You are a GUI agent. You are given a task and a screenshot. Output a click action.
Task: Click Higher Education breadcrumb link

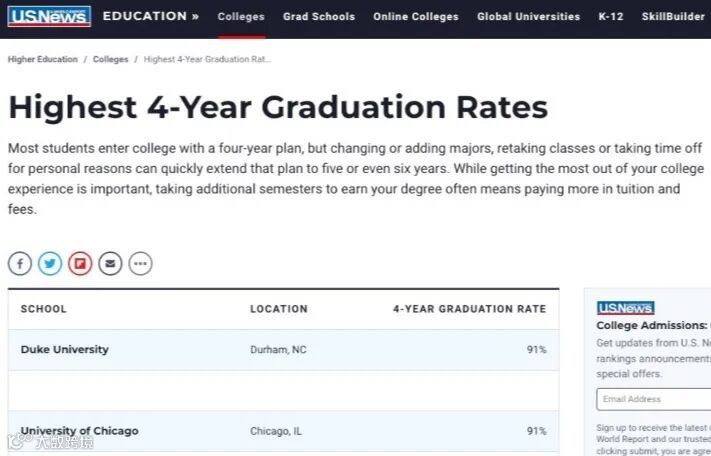pyautogui.click(x=43, y=60)
